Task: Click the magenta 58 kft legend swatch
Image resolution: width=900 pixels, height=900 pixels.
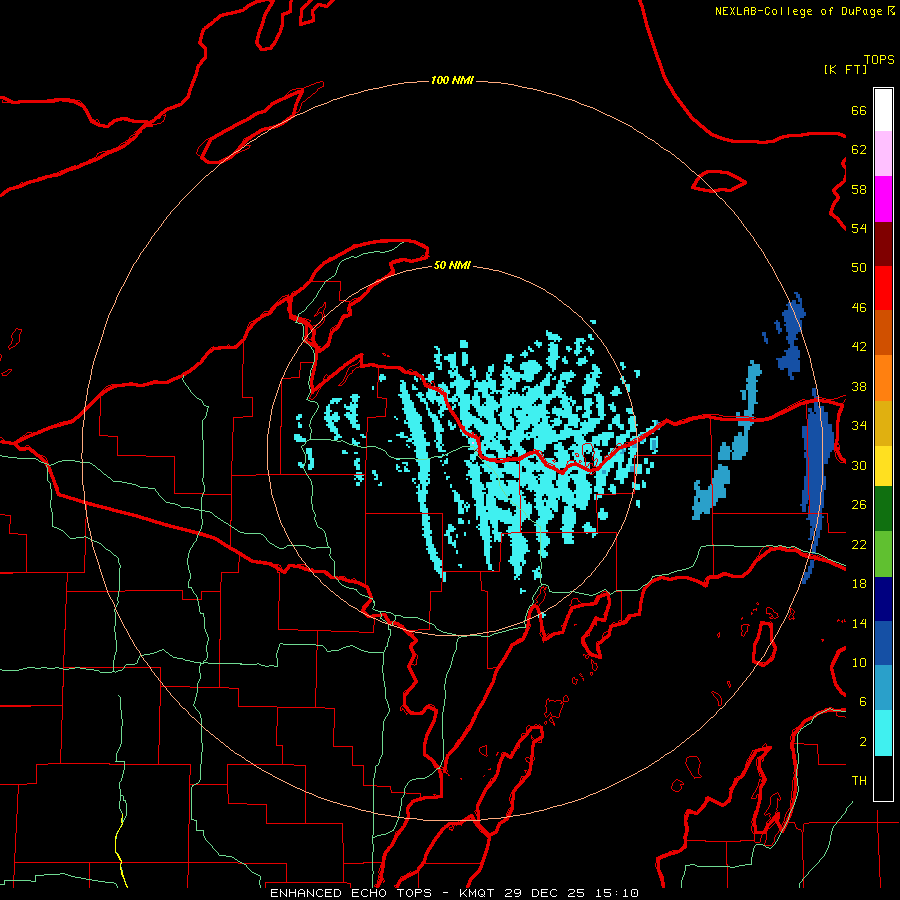Action: click(x=883, y=199)
